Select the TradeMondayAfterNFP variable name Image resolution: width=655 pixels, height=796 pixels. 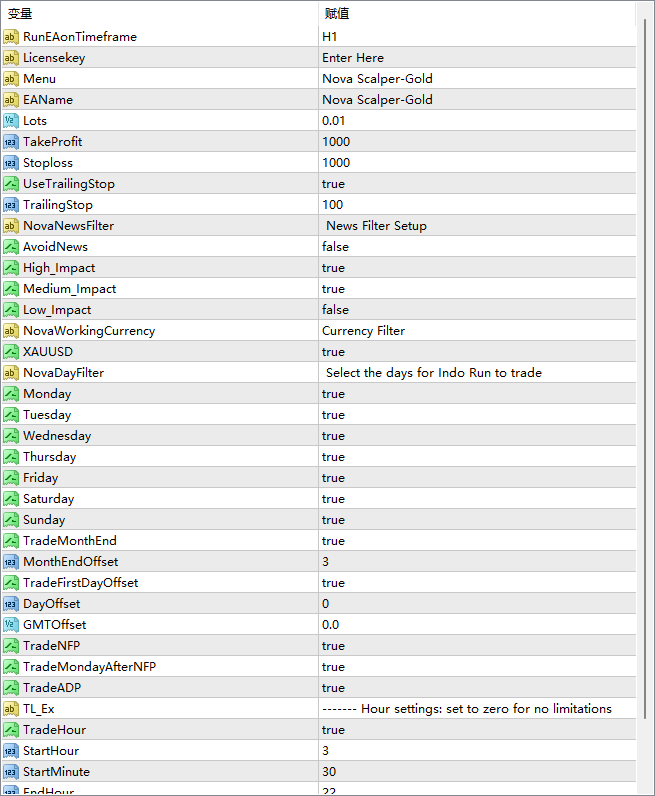(89, 667)
